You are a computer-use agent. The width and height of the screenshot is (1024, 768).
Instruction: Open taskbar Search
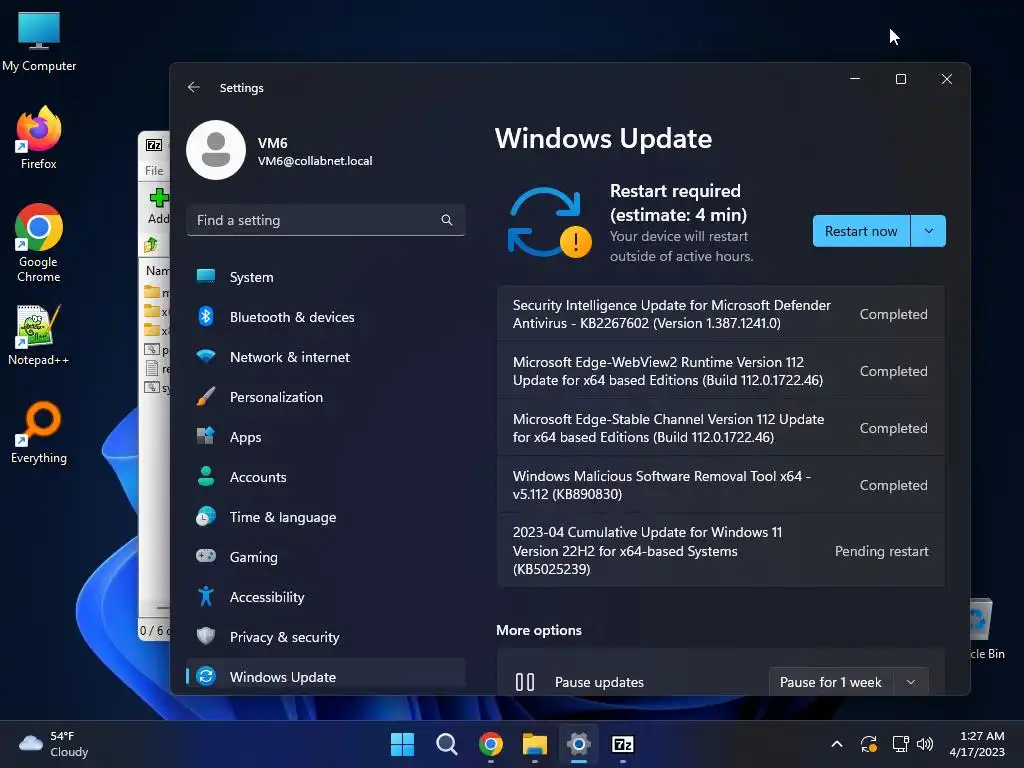point(447,744)
